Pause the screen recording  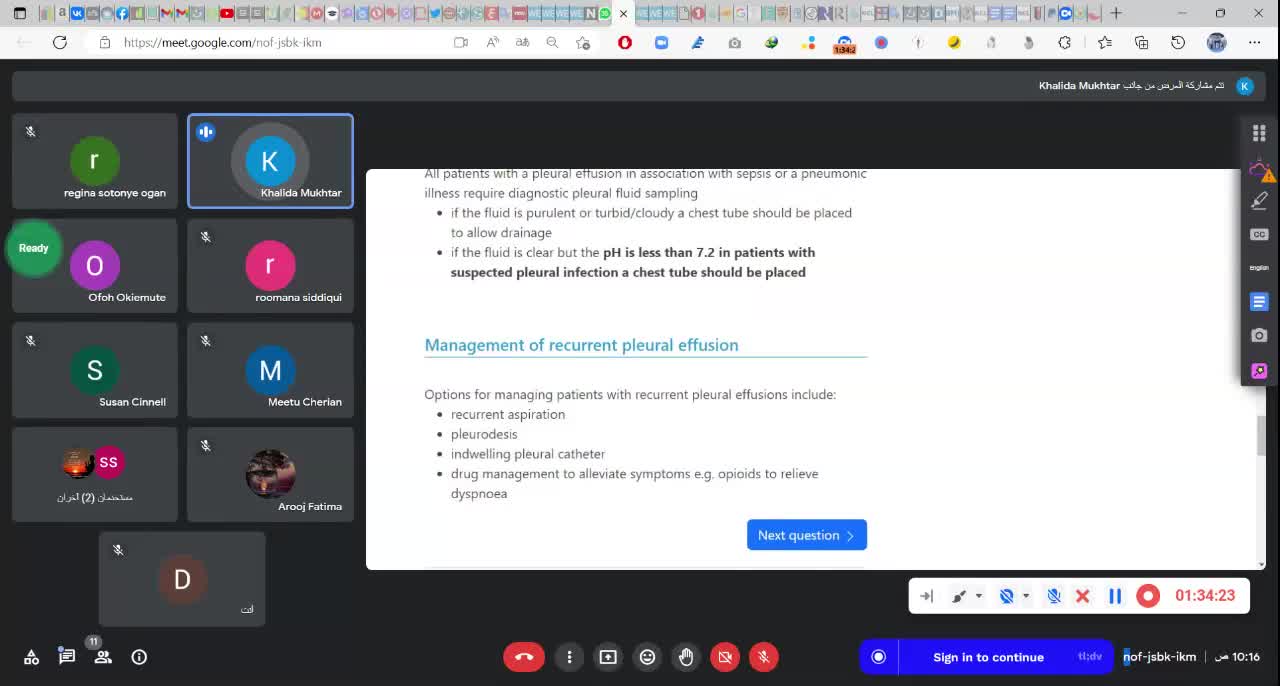[1115, 596]
